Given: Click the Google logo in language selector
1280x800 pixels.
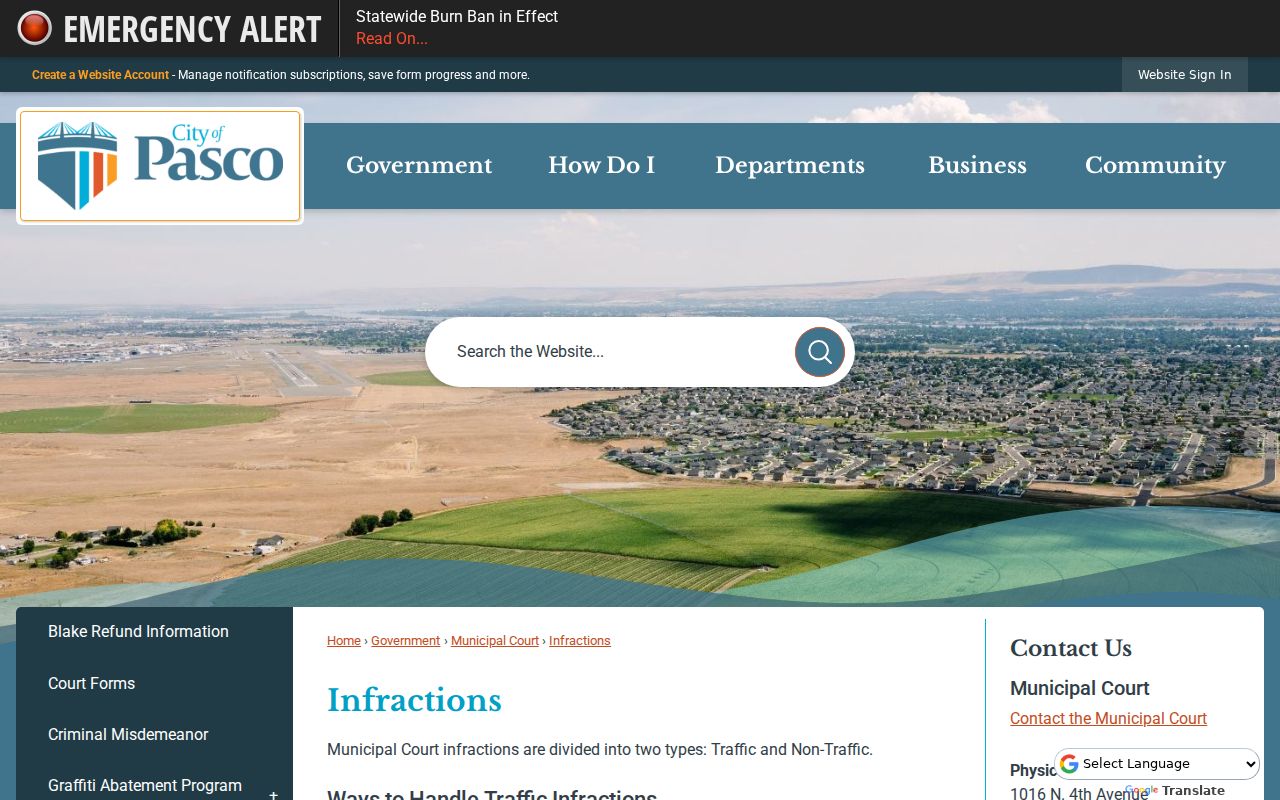Looking at the screenshot, I should tap(1069, 764).
